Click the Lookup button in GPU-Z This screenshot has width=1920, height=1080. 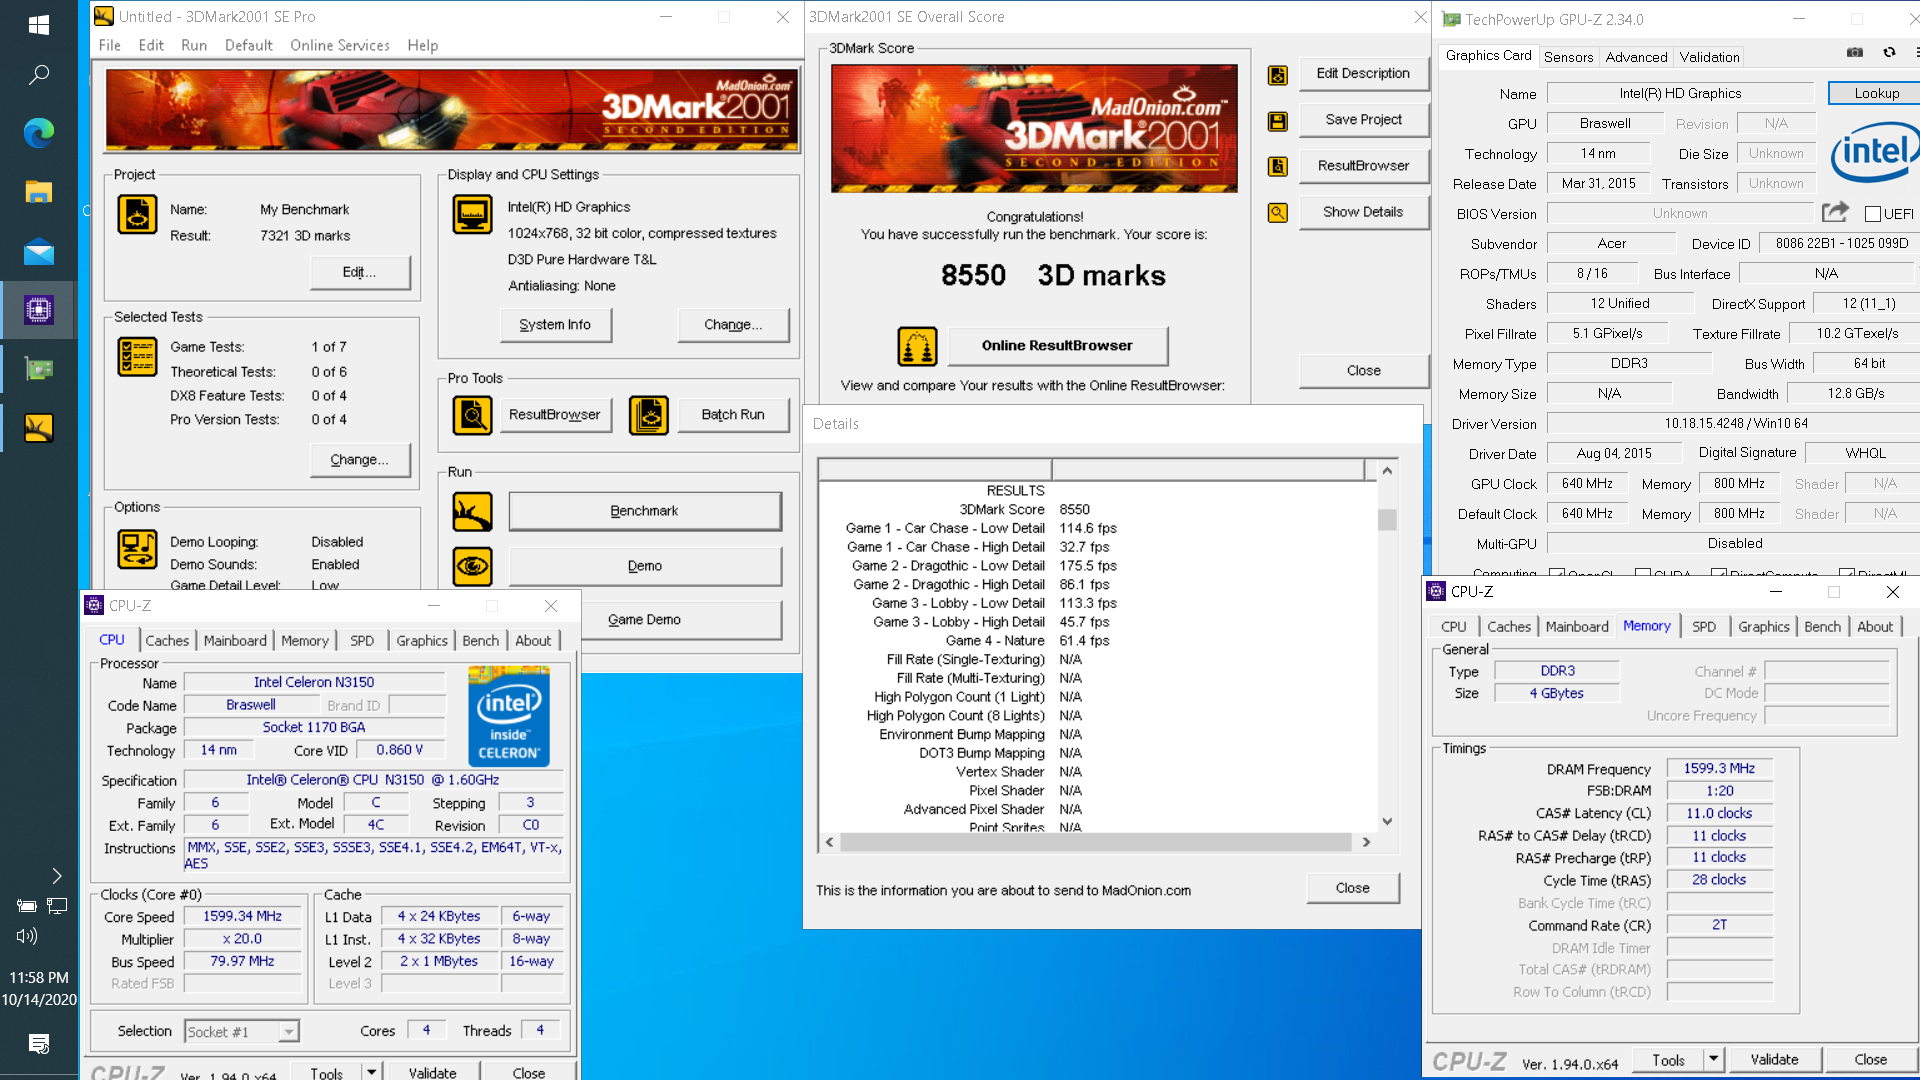click(x=1876, y=93)
